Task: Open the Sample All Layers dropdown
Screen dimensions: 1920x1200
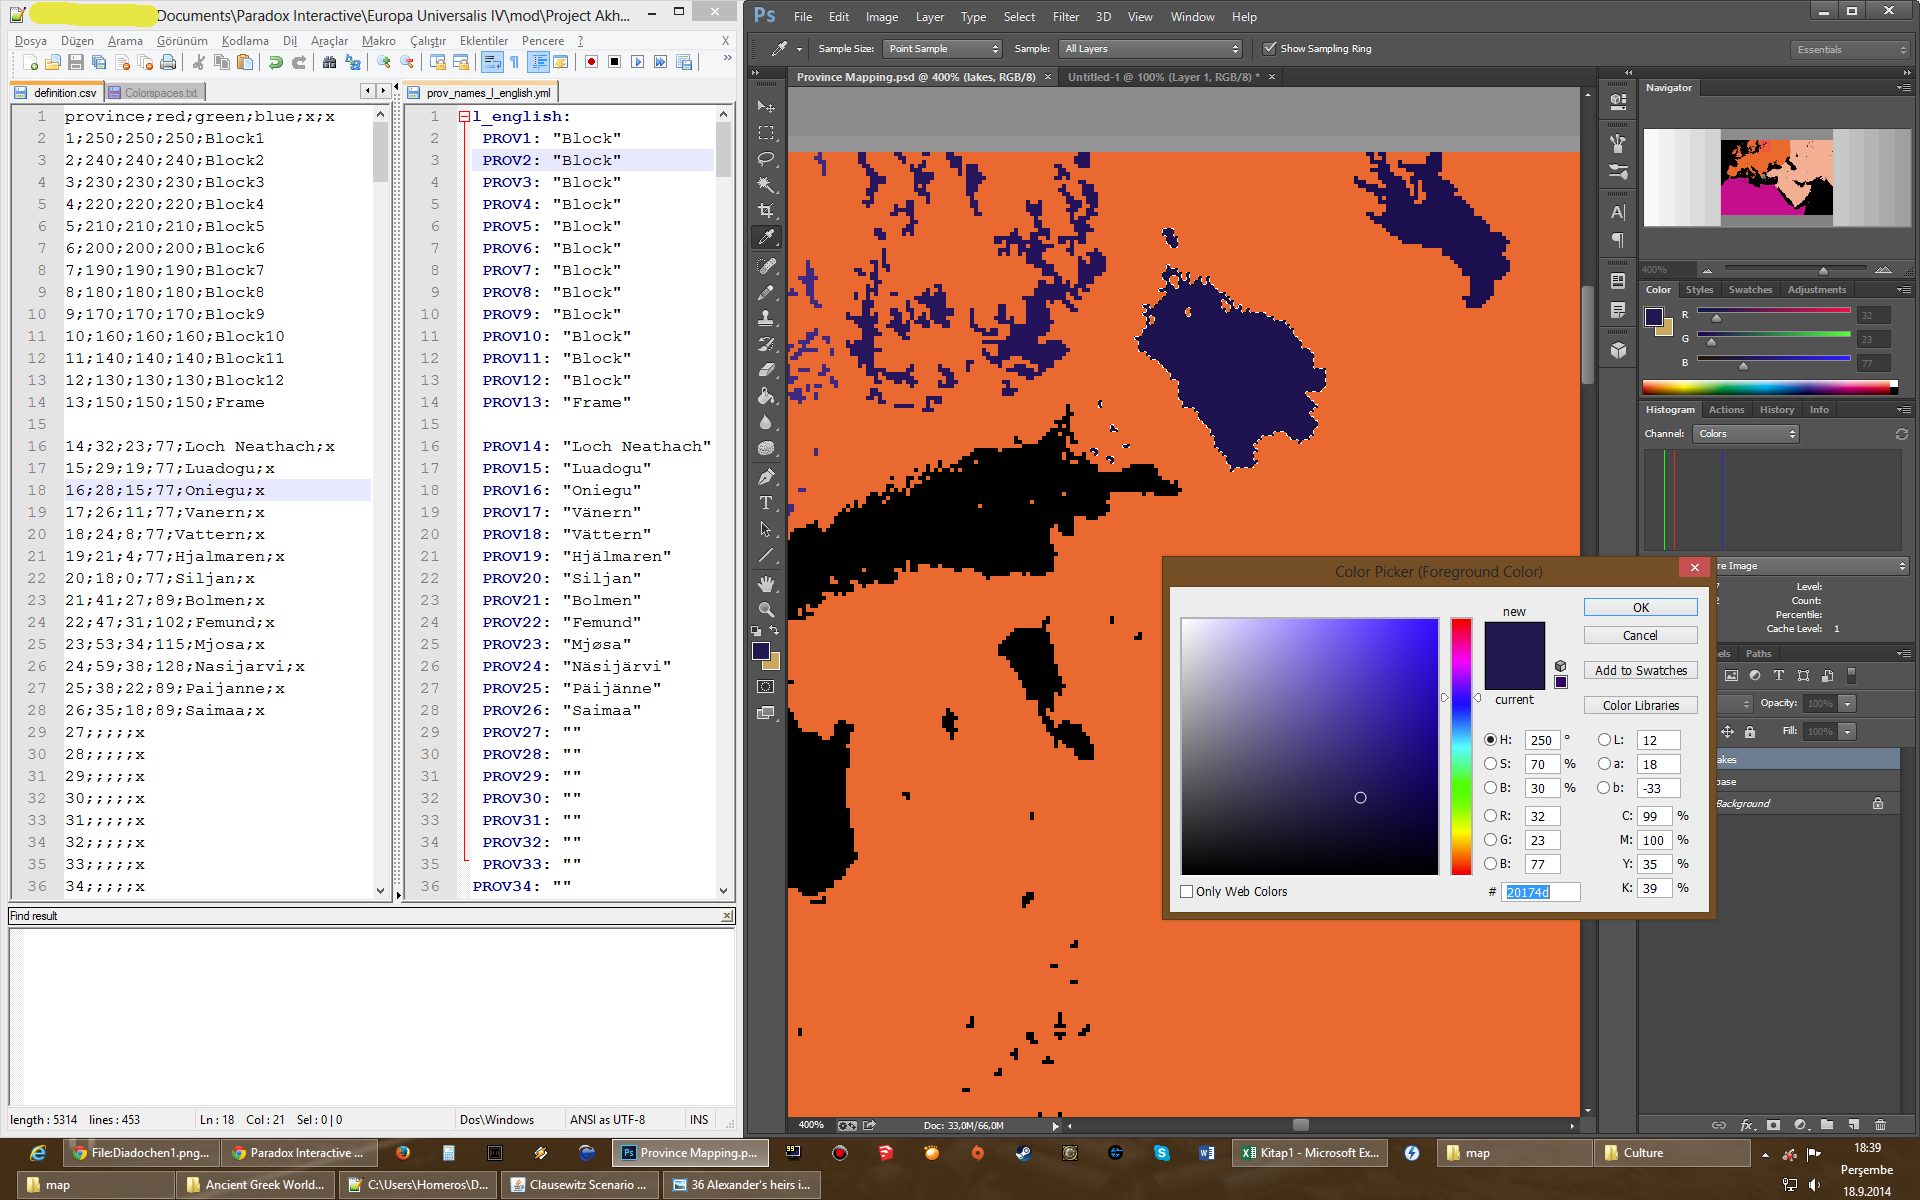Action: point(1151,48)
